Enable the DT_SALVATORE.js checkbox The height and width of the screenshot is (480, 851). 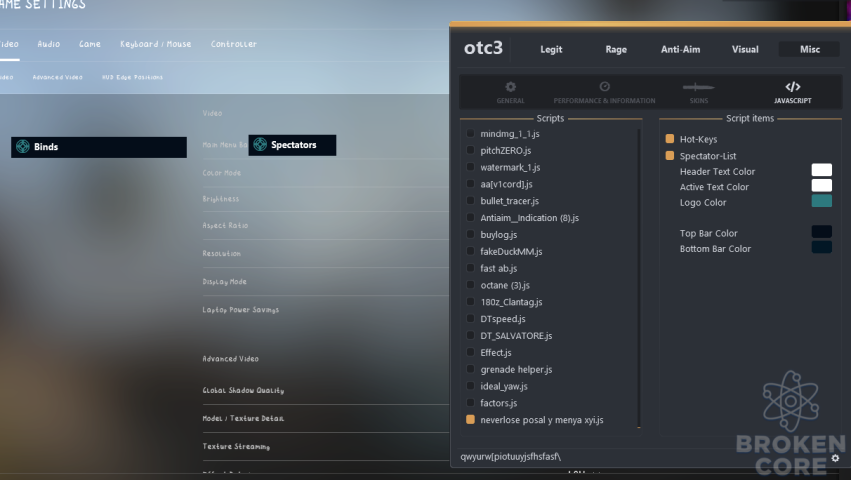tap(470, 335)
